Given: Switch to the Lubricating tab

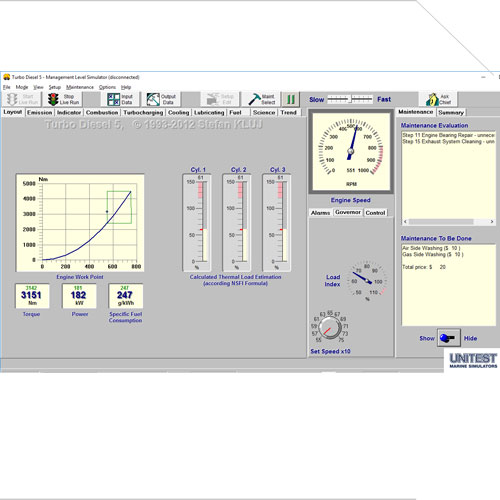Looking at the screenshot, I should click(x=209, y=112).
